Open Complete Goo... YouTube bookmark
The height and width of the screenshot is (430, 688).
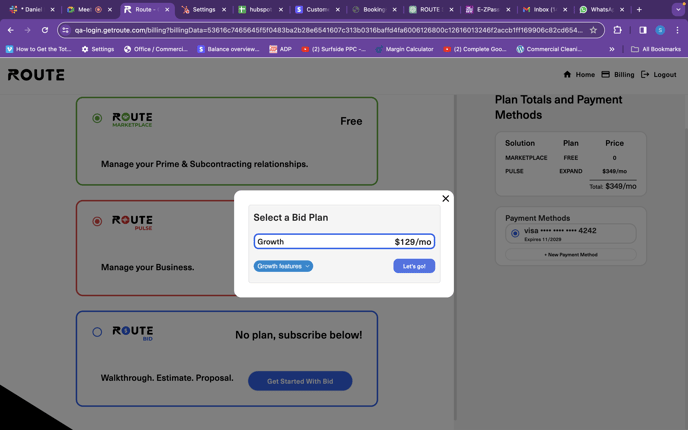coord(475,49)
